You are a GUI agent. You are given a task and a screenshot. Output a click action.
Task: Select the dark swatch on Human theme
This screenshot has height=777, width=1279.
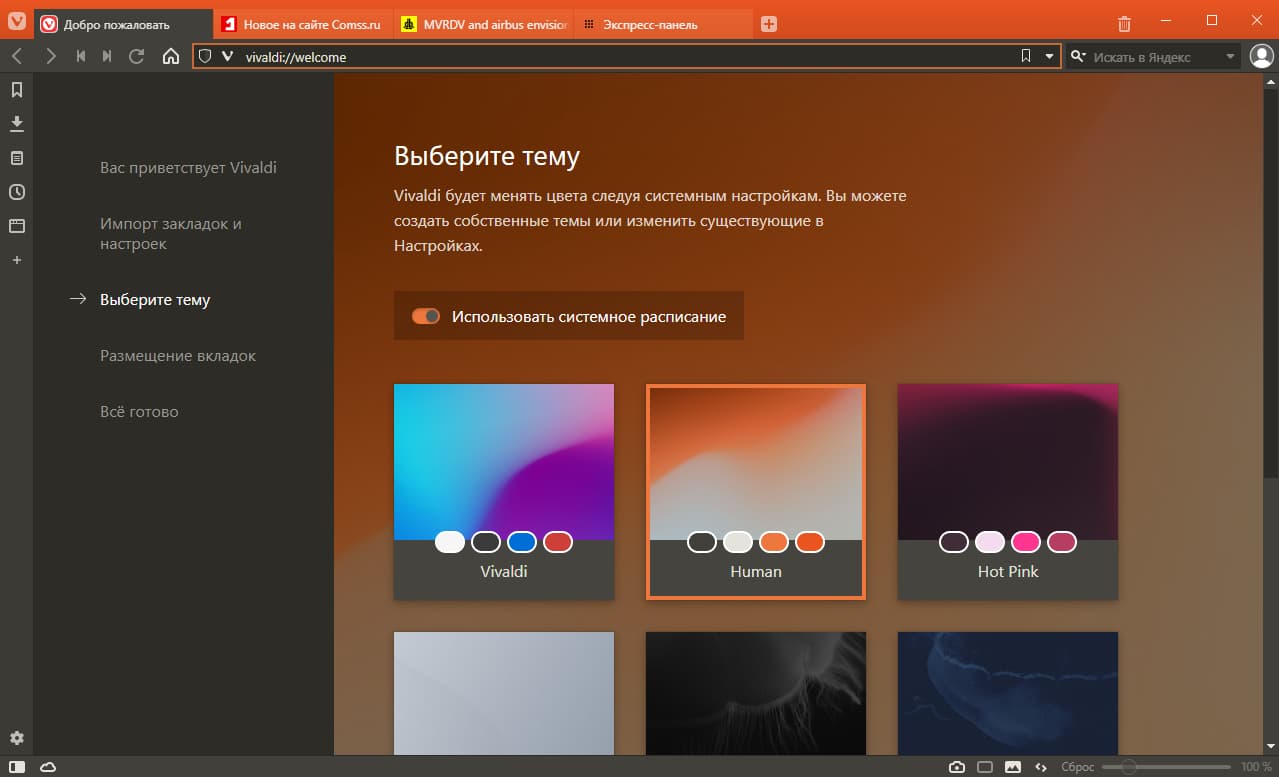click(702, 542)
